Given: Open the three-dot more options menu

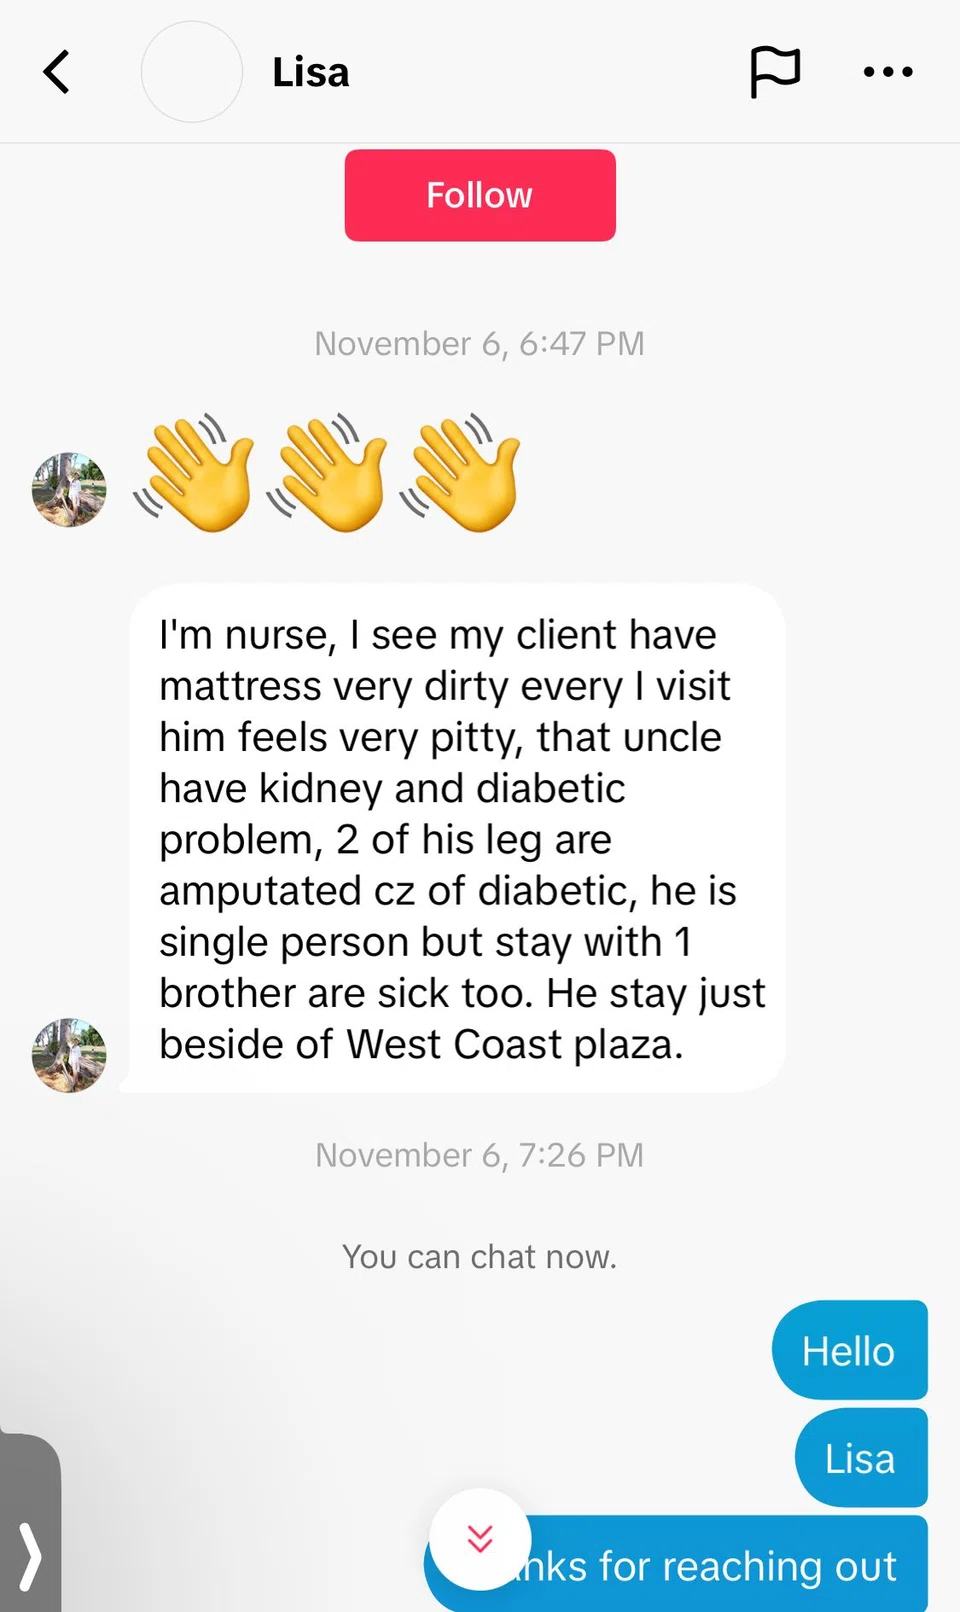Looking at the screenshot, I should [888, 72].
